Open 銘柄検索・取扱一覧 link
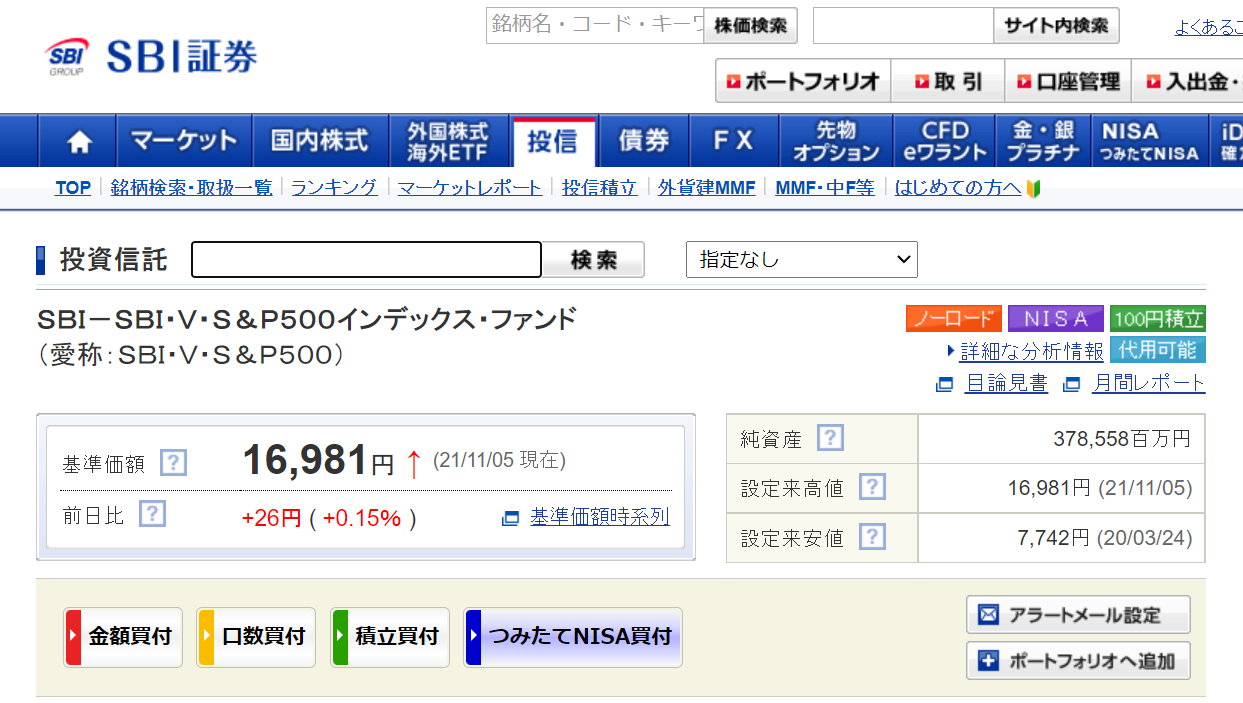The image size is (1243, 703). [x=191, y=188]
